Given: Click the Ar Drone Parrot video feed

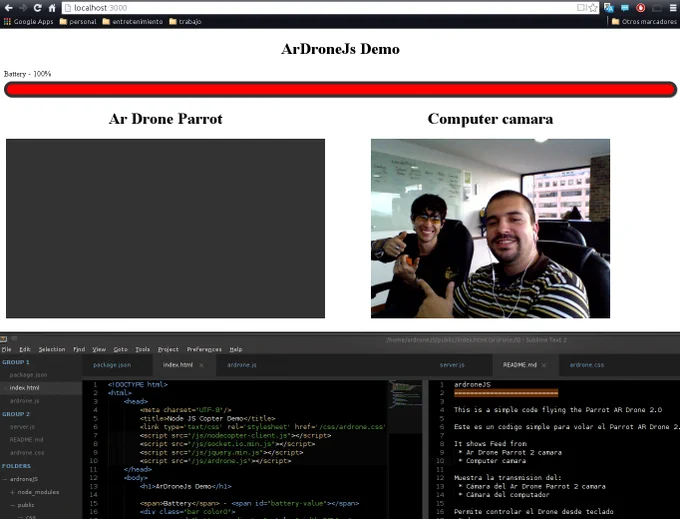Looking at the screenshot, I should tap(165, 228).
